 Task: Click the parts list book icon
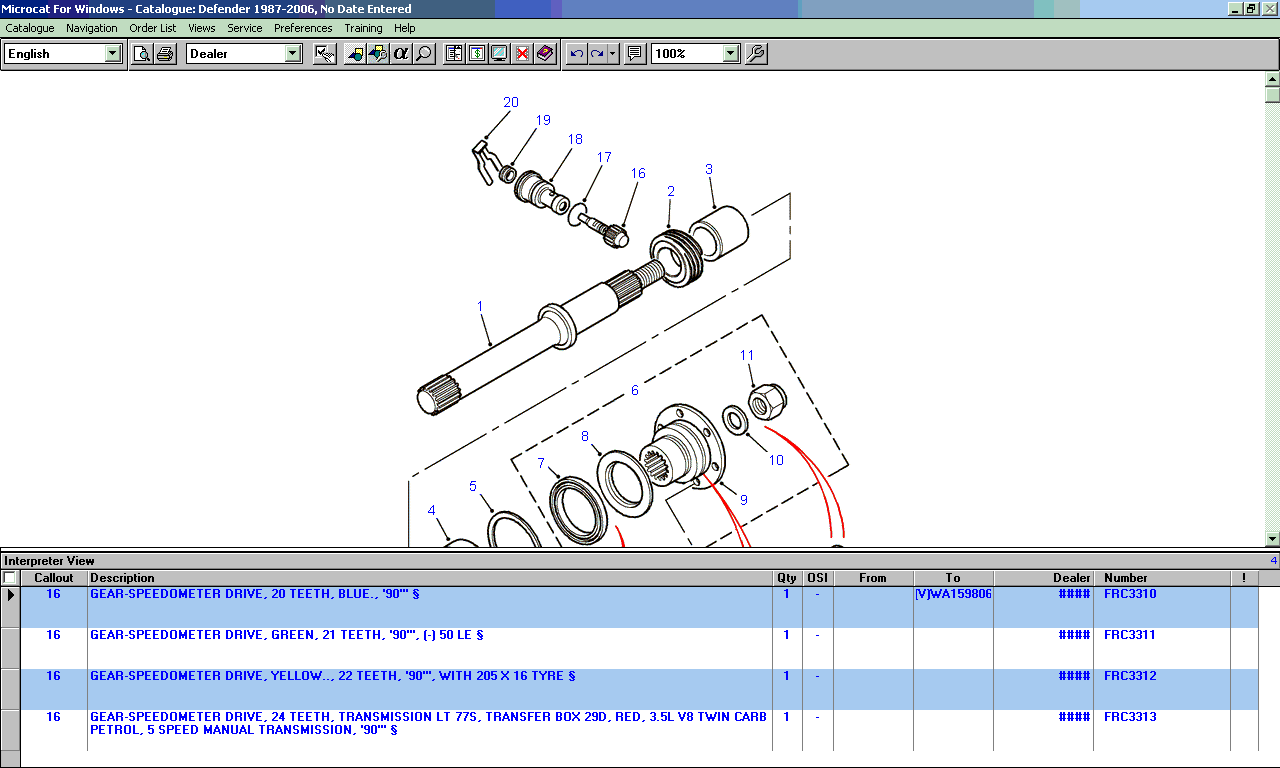[454, 54]
